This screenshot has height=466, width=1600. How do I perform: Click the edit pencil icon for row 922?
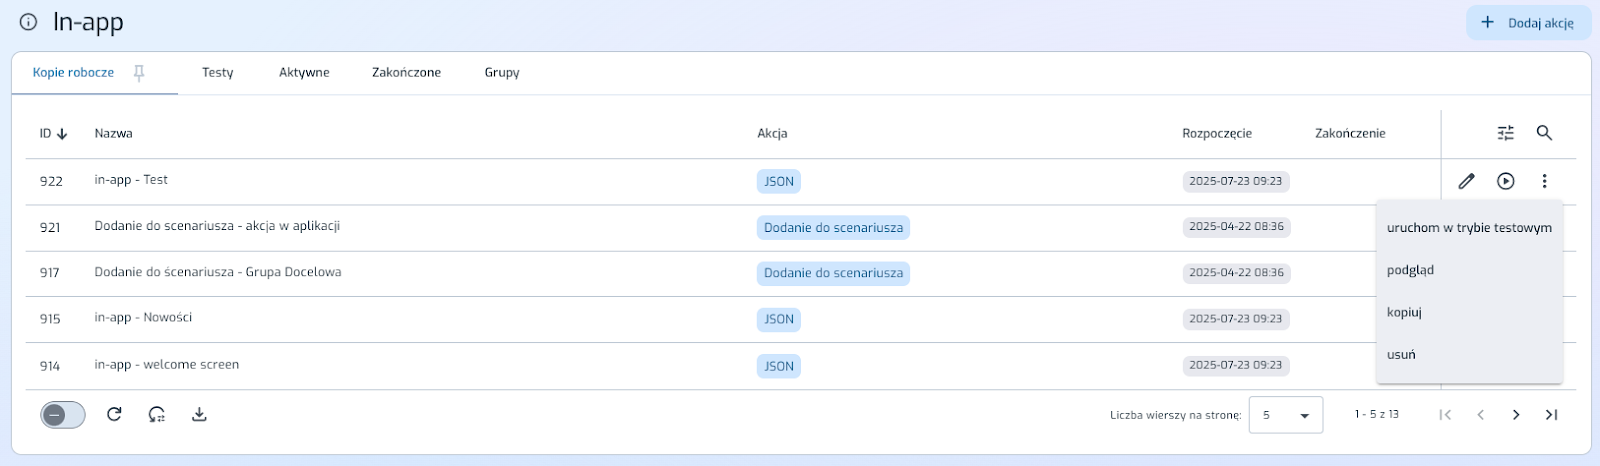(x=1466, y=181)
